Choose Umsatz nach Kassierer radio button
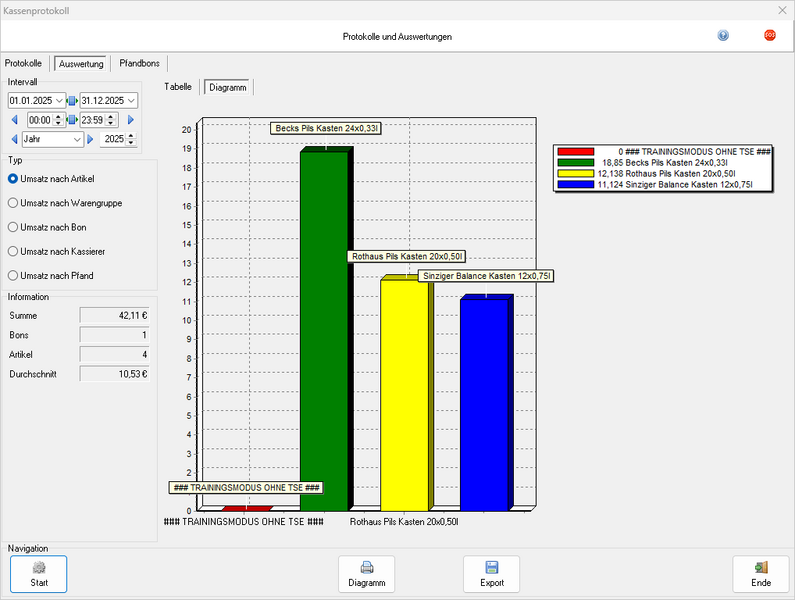The width and height of the screenshot is (795, 600). coord(13,251)
